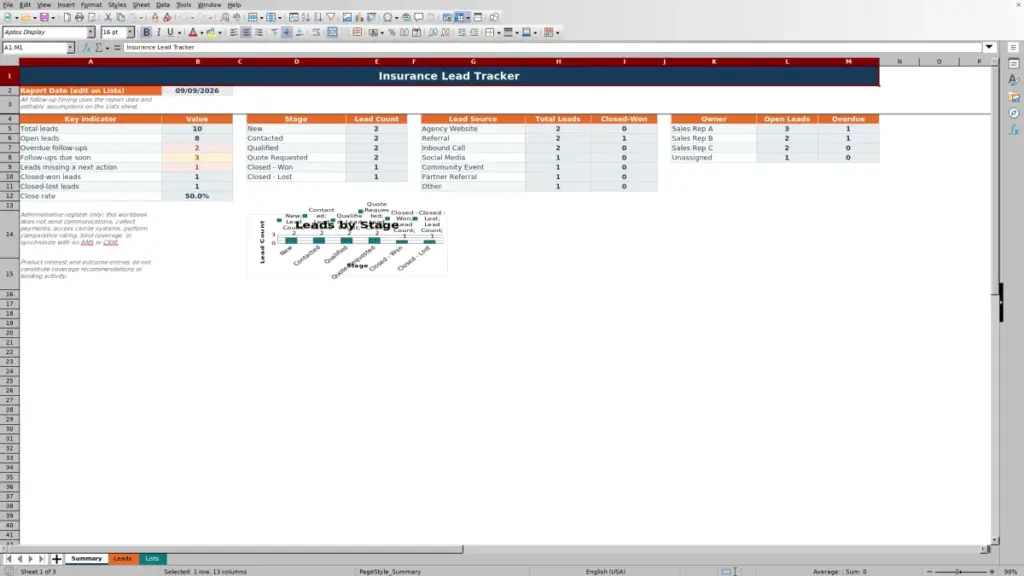Click the Cut scissors icon
This screenshot has width=1024, height=576.
pyautogui.click(x=108, y=18)
